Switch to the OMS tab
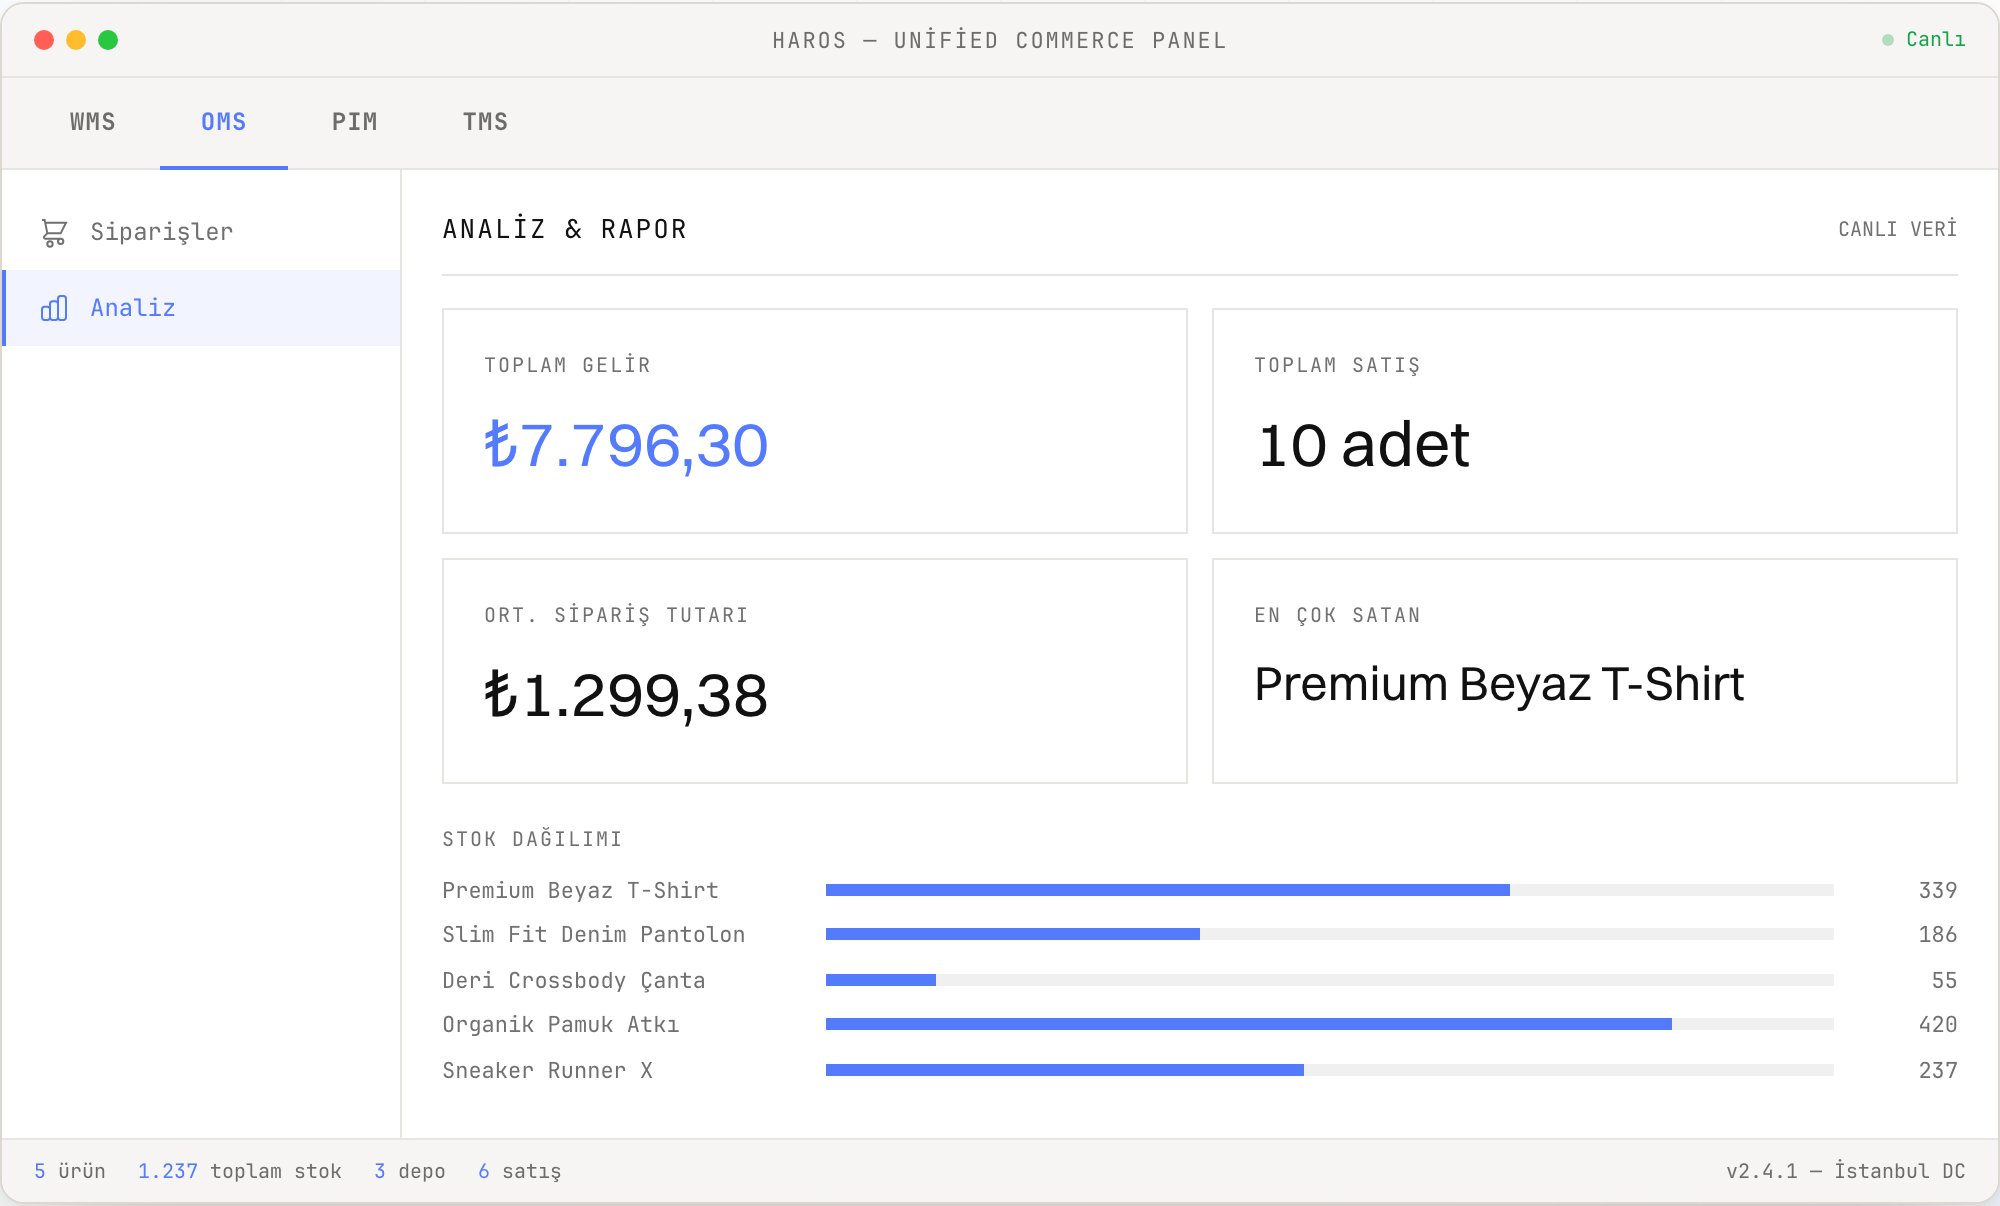 pyautogui.click(x=224, y=122)
